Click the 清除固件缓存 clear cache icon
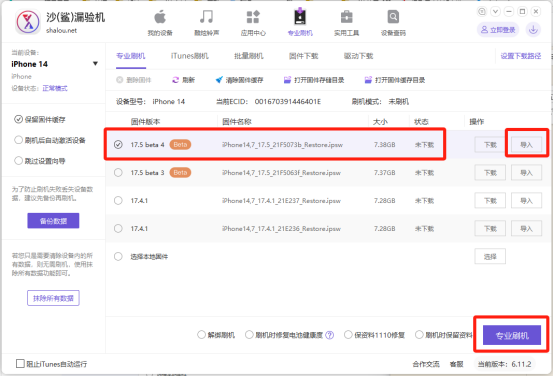Image resolution: width=553 pixels, height=377 pixels. coord(219,80)
